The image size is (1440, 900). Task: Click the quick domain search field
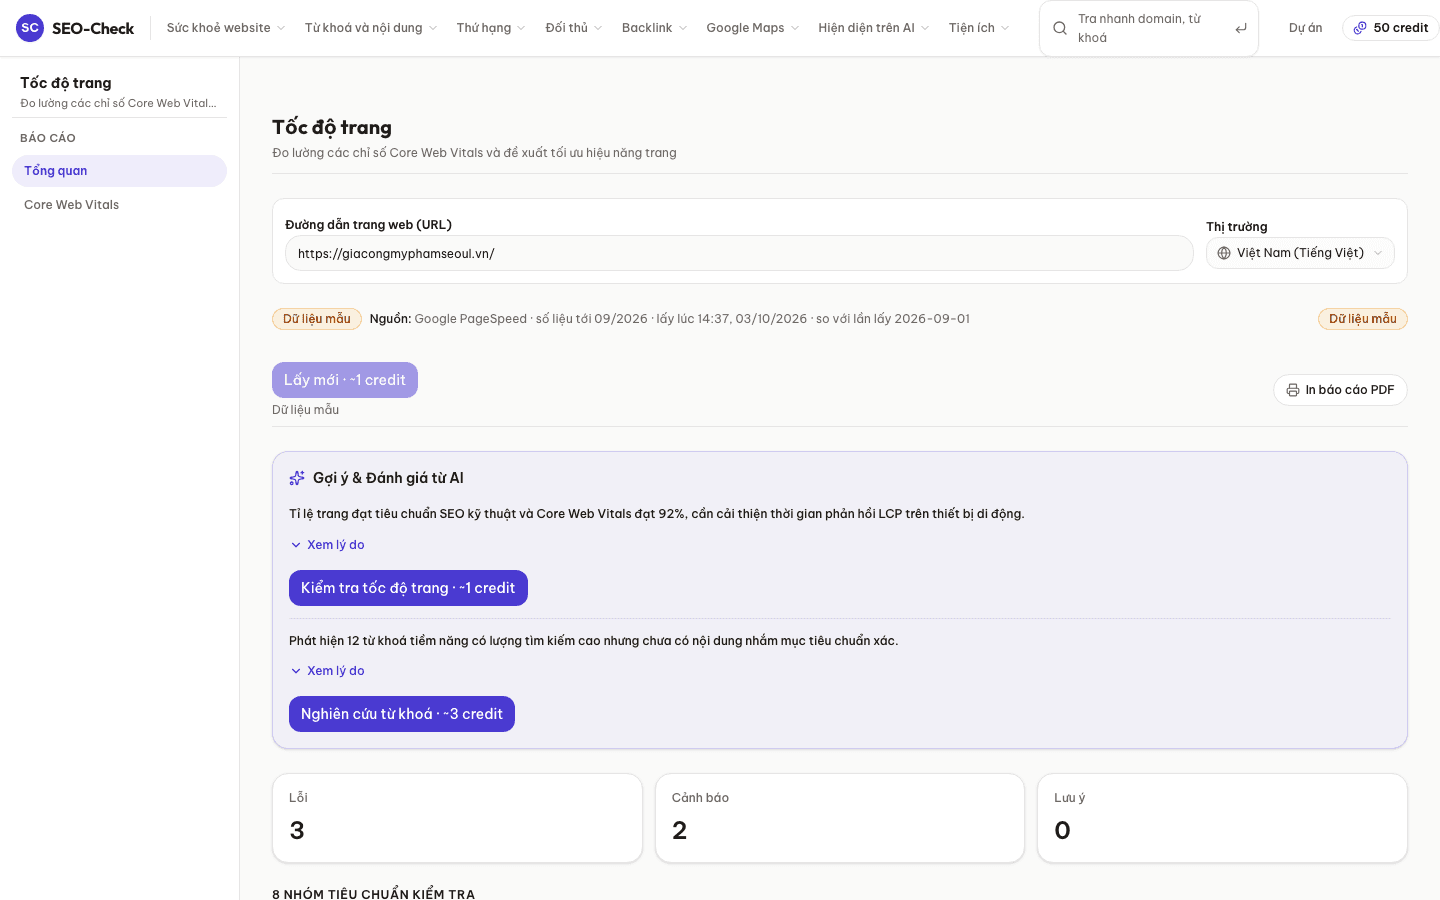[1149, 28]
